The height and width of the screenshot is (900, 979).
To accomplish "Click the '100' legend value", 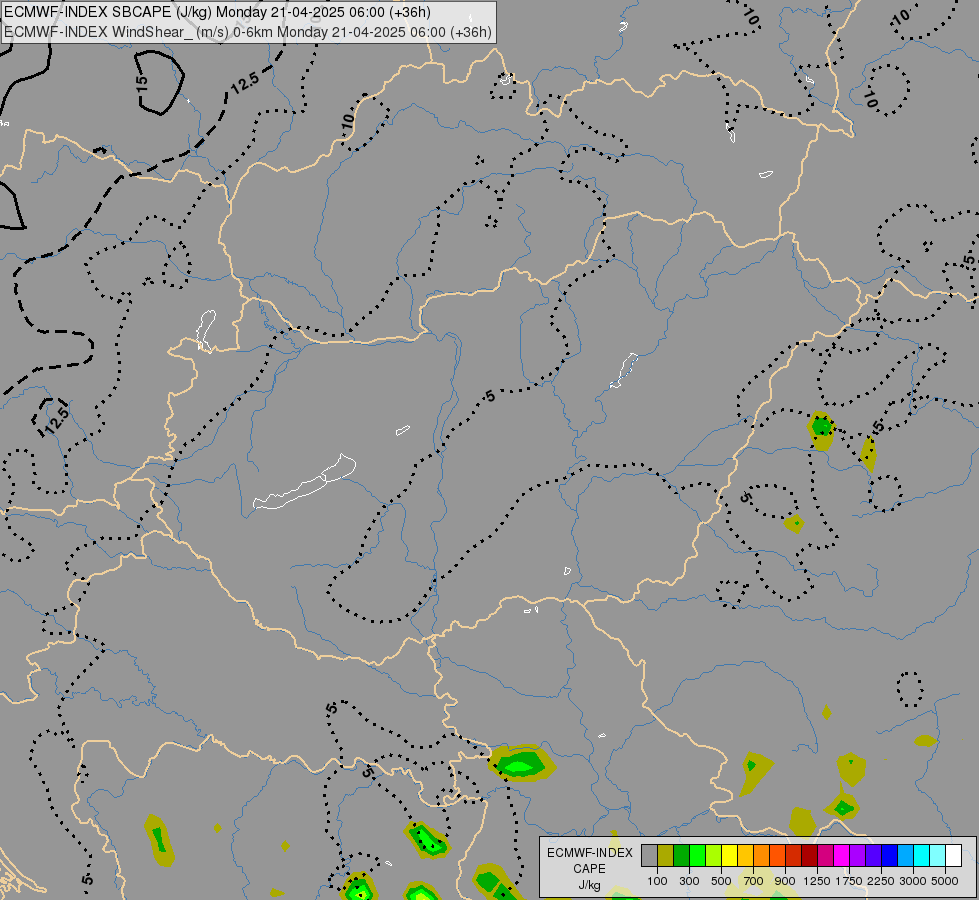I will (x=657, y=881).
